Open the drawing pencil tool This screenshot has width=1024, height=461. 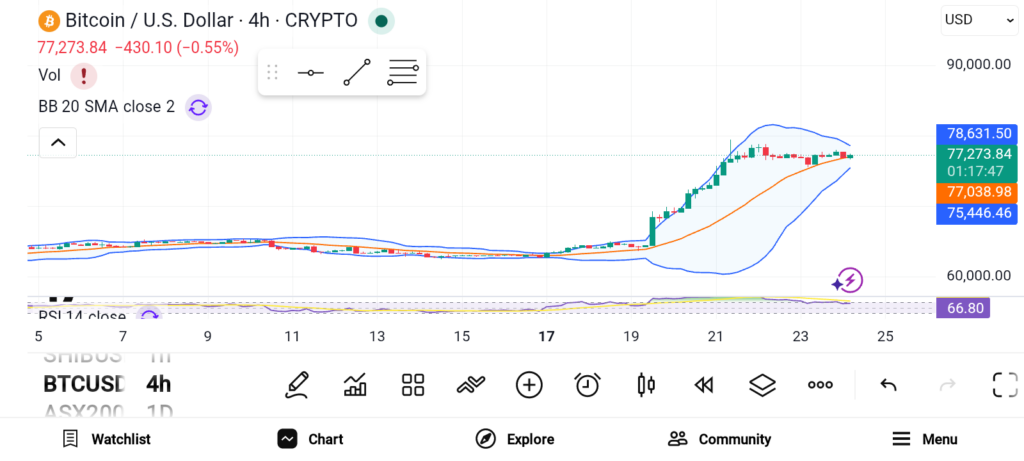tap(296, 385)
